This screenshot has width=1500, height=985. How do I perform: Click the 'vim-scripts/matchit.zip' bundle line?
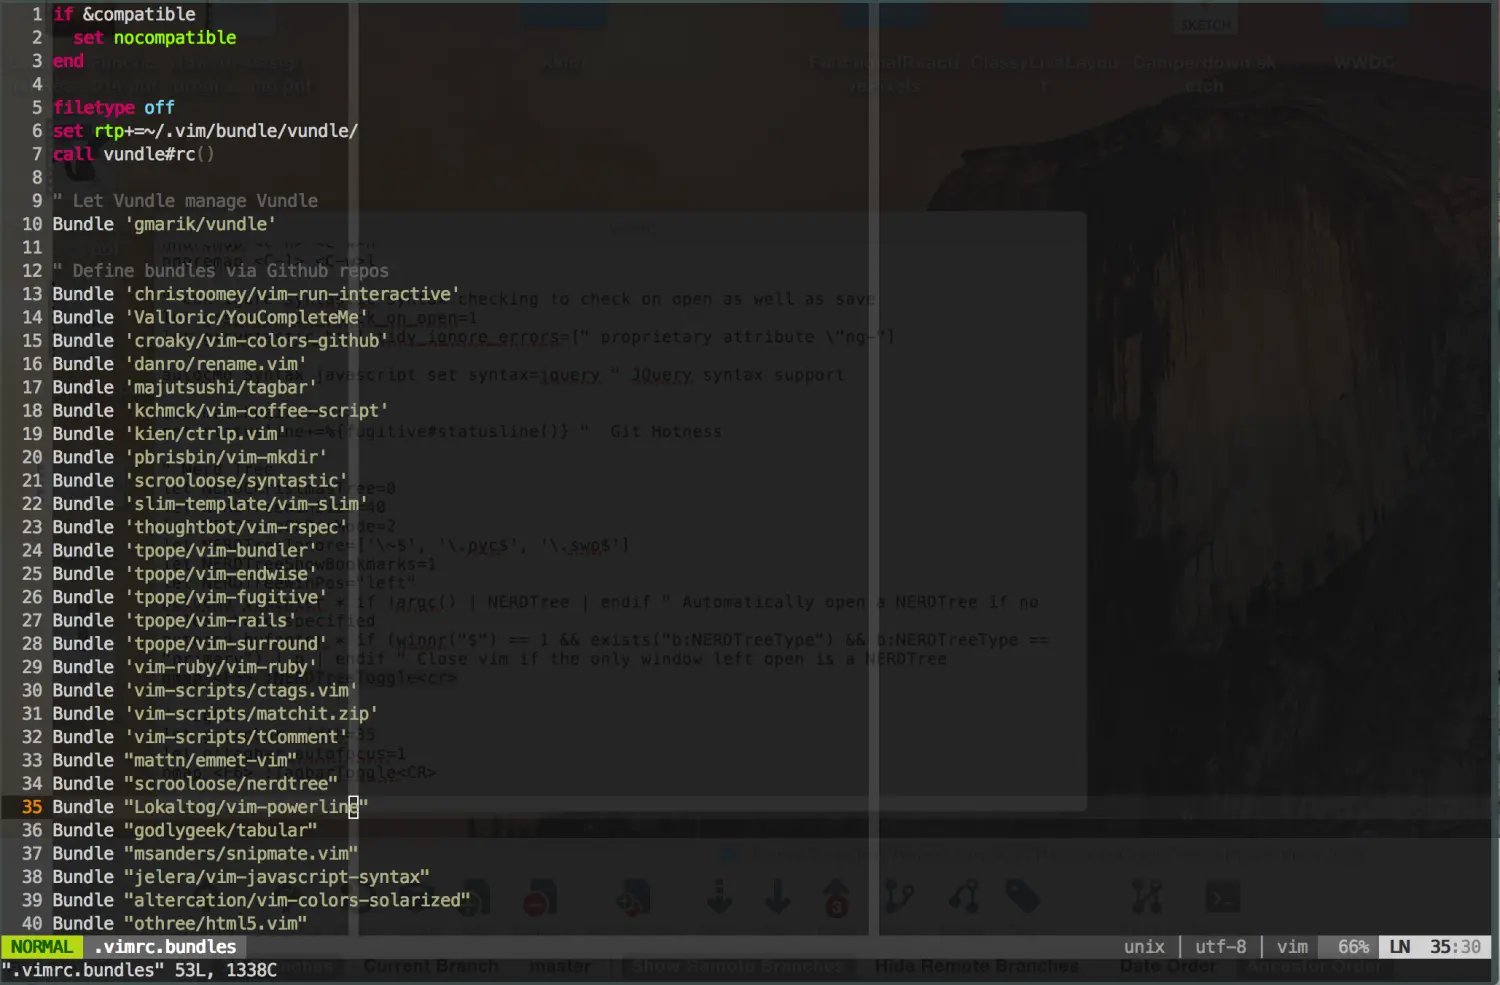click(215, 714)
